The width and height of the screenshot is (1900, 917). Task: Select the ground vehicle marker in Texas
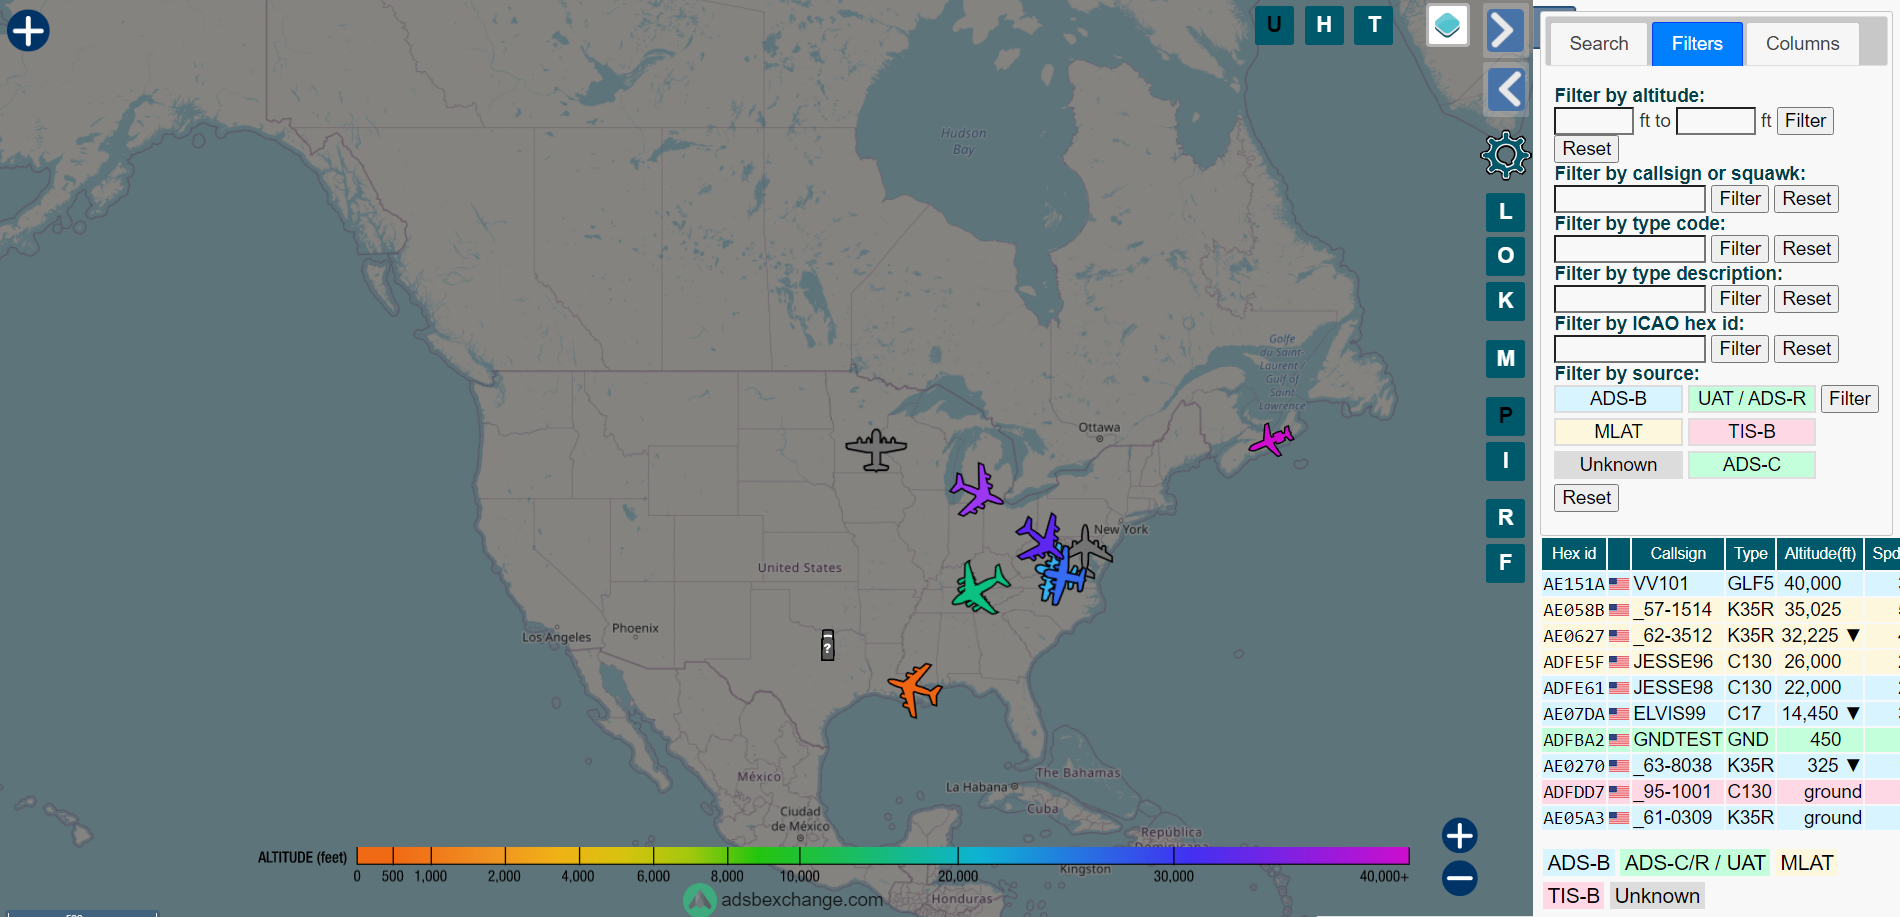coord(828,645)
